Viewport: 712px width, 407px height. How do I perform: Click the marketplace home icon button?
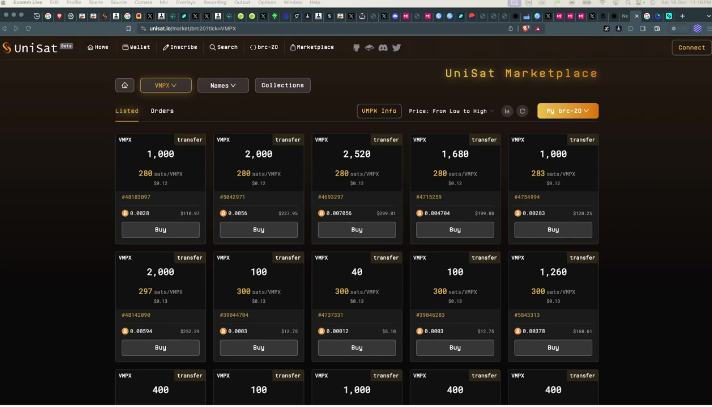pyautogui.click(x=125, y=85)
